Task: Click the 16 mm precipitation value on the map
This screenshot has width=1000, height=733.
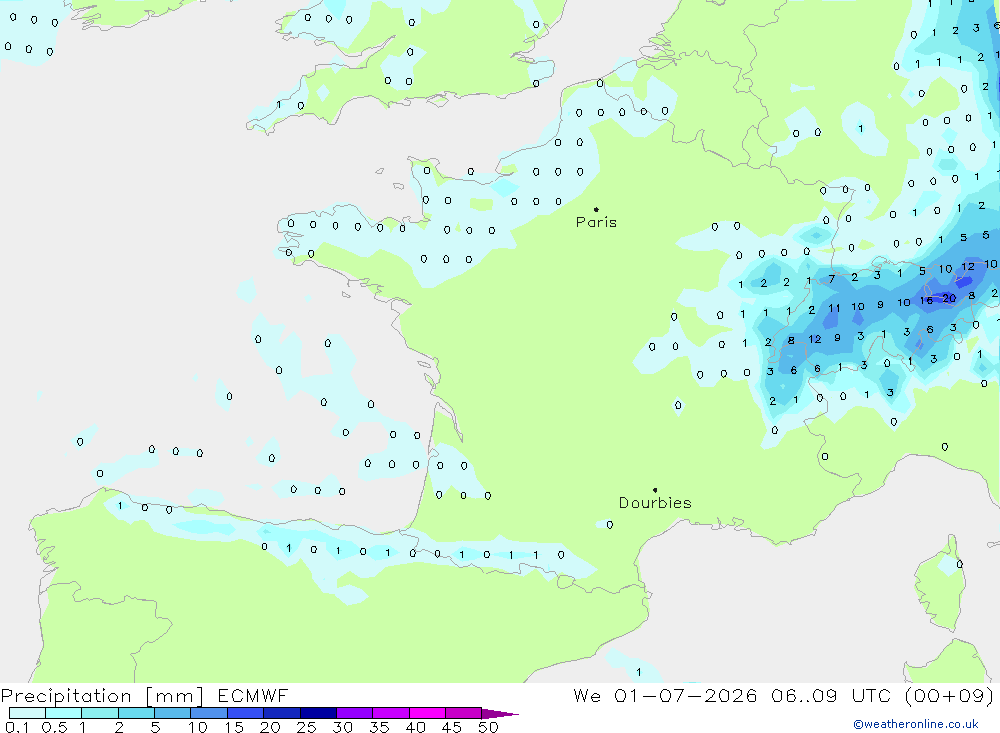Action: tap(926, 300)
